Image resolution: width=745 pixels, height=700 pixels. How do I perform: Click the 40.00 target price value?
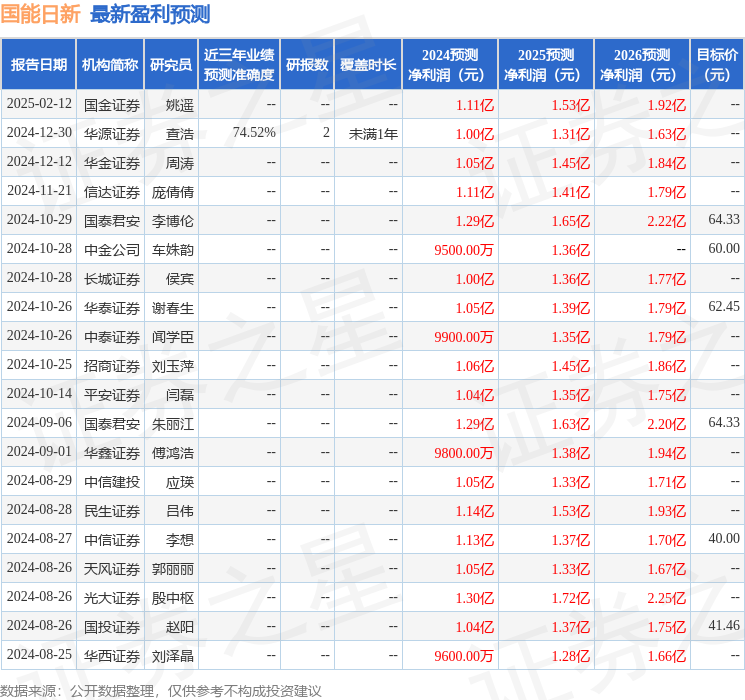724,539
